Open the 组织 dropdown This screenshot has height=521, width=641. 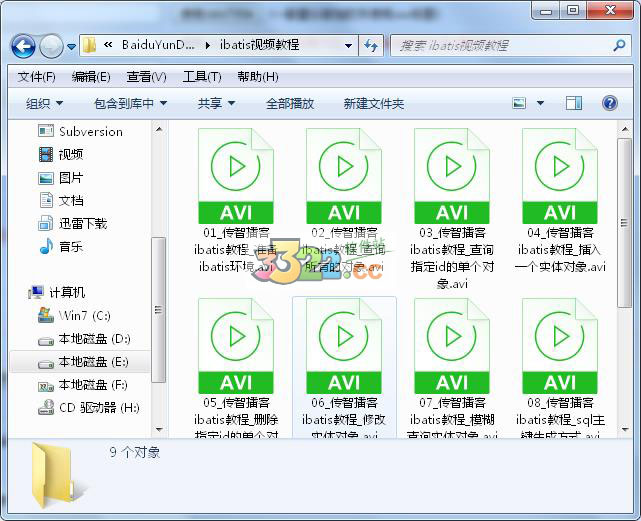click(x=44, y=103)
